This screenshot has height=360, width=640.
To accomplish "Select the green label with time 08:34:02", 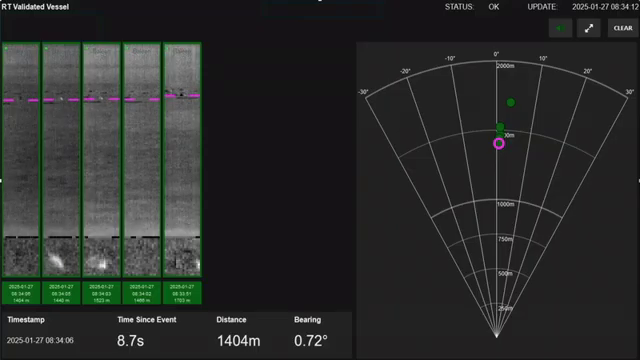I will point(142,293).
